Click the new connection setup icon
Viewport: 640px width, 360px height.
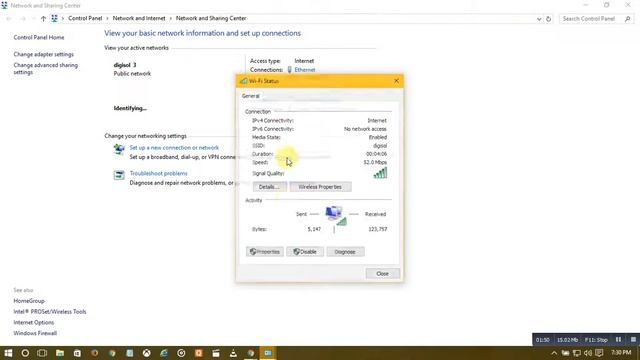click(x=119, y=150)
